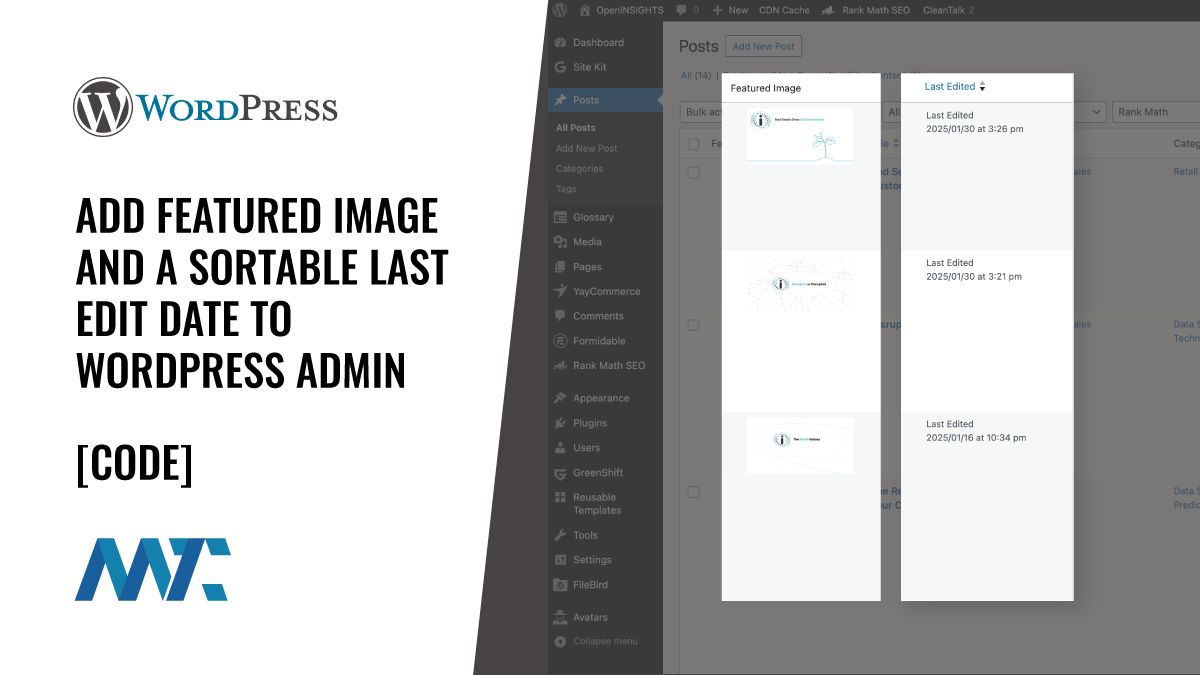Click the plus New item in admin bar

pos(730,10)
